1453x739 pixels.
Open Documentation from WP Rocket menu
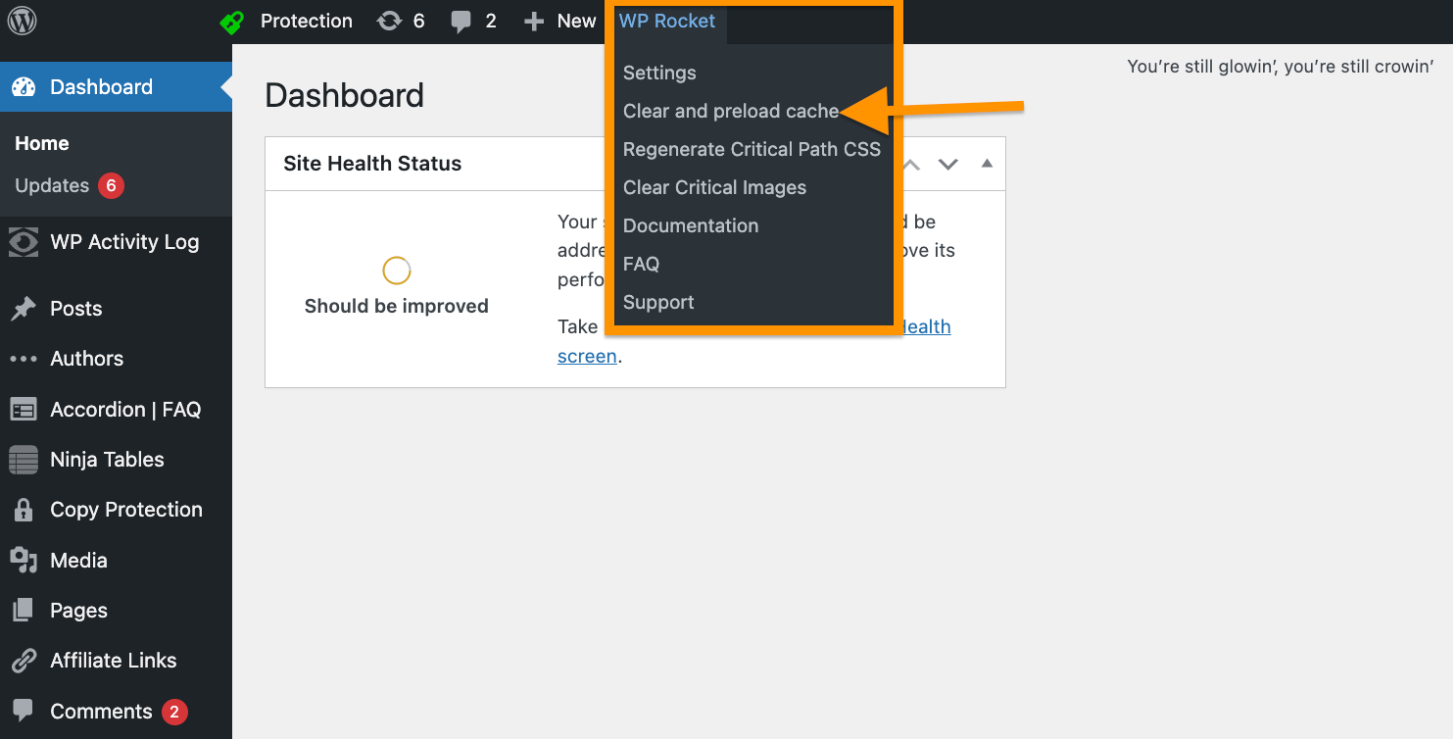tap(690, 226)
